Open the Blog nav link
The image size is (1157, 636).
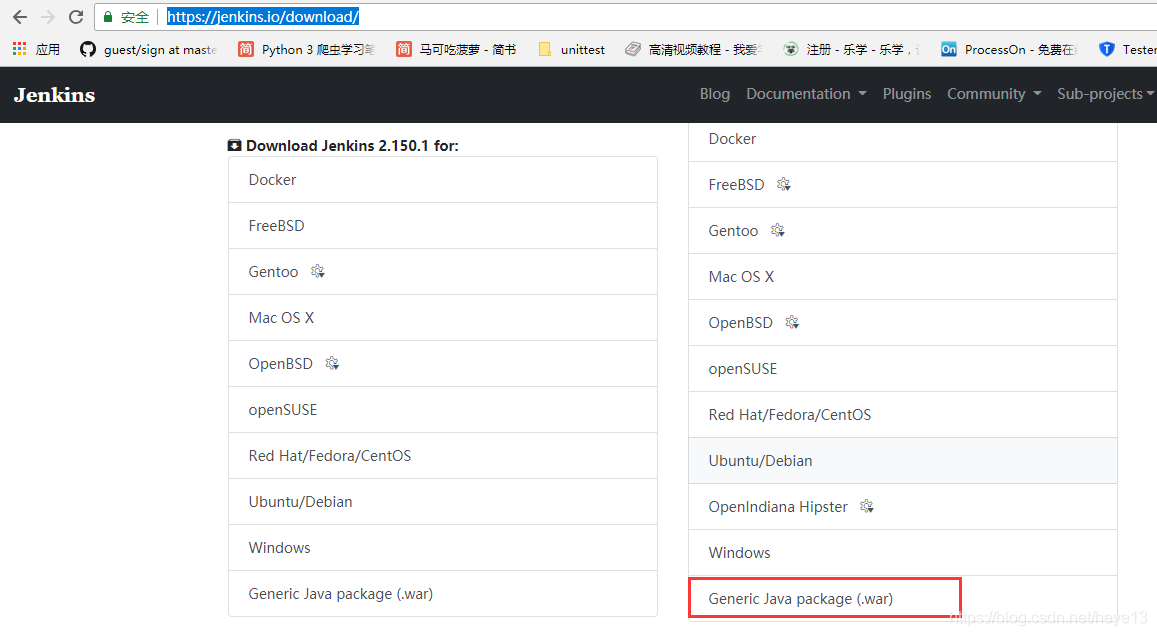tap(714, 94)
